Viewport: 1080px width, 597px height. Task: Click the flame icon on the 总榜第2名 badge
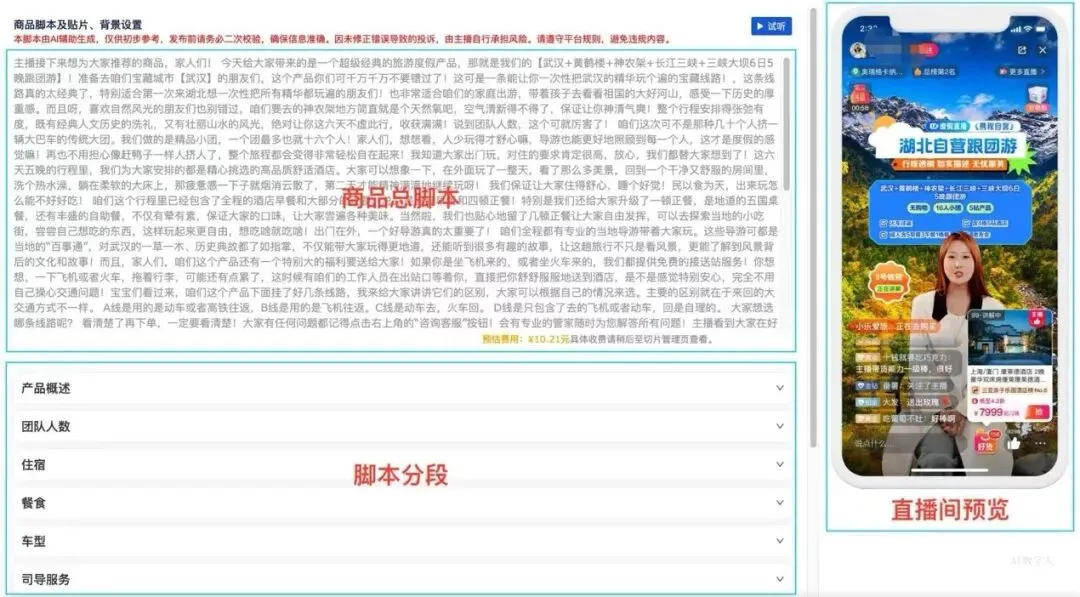point(917,72)
